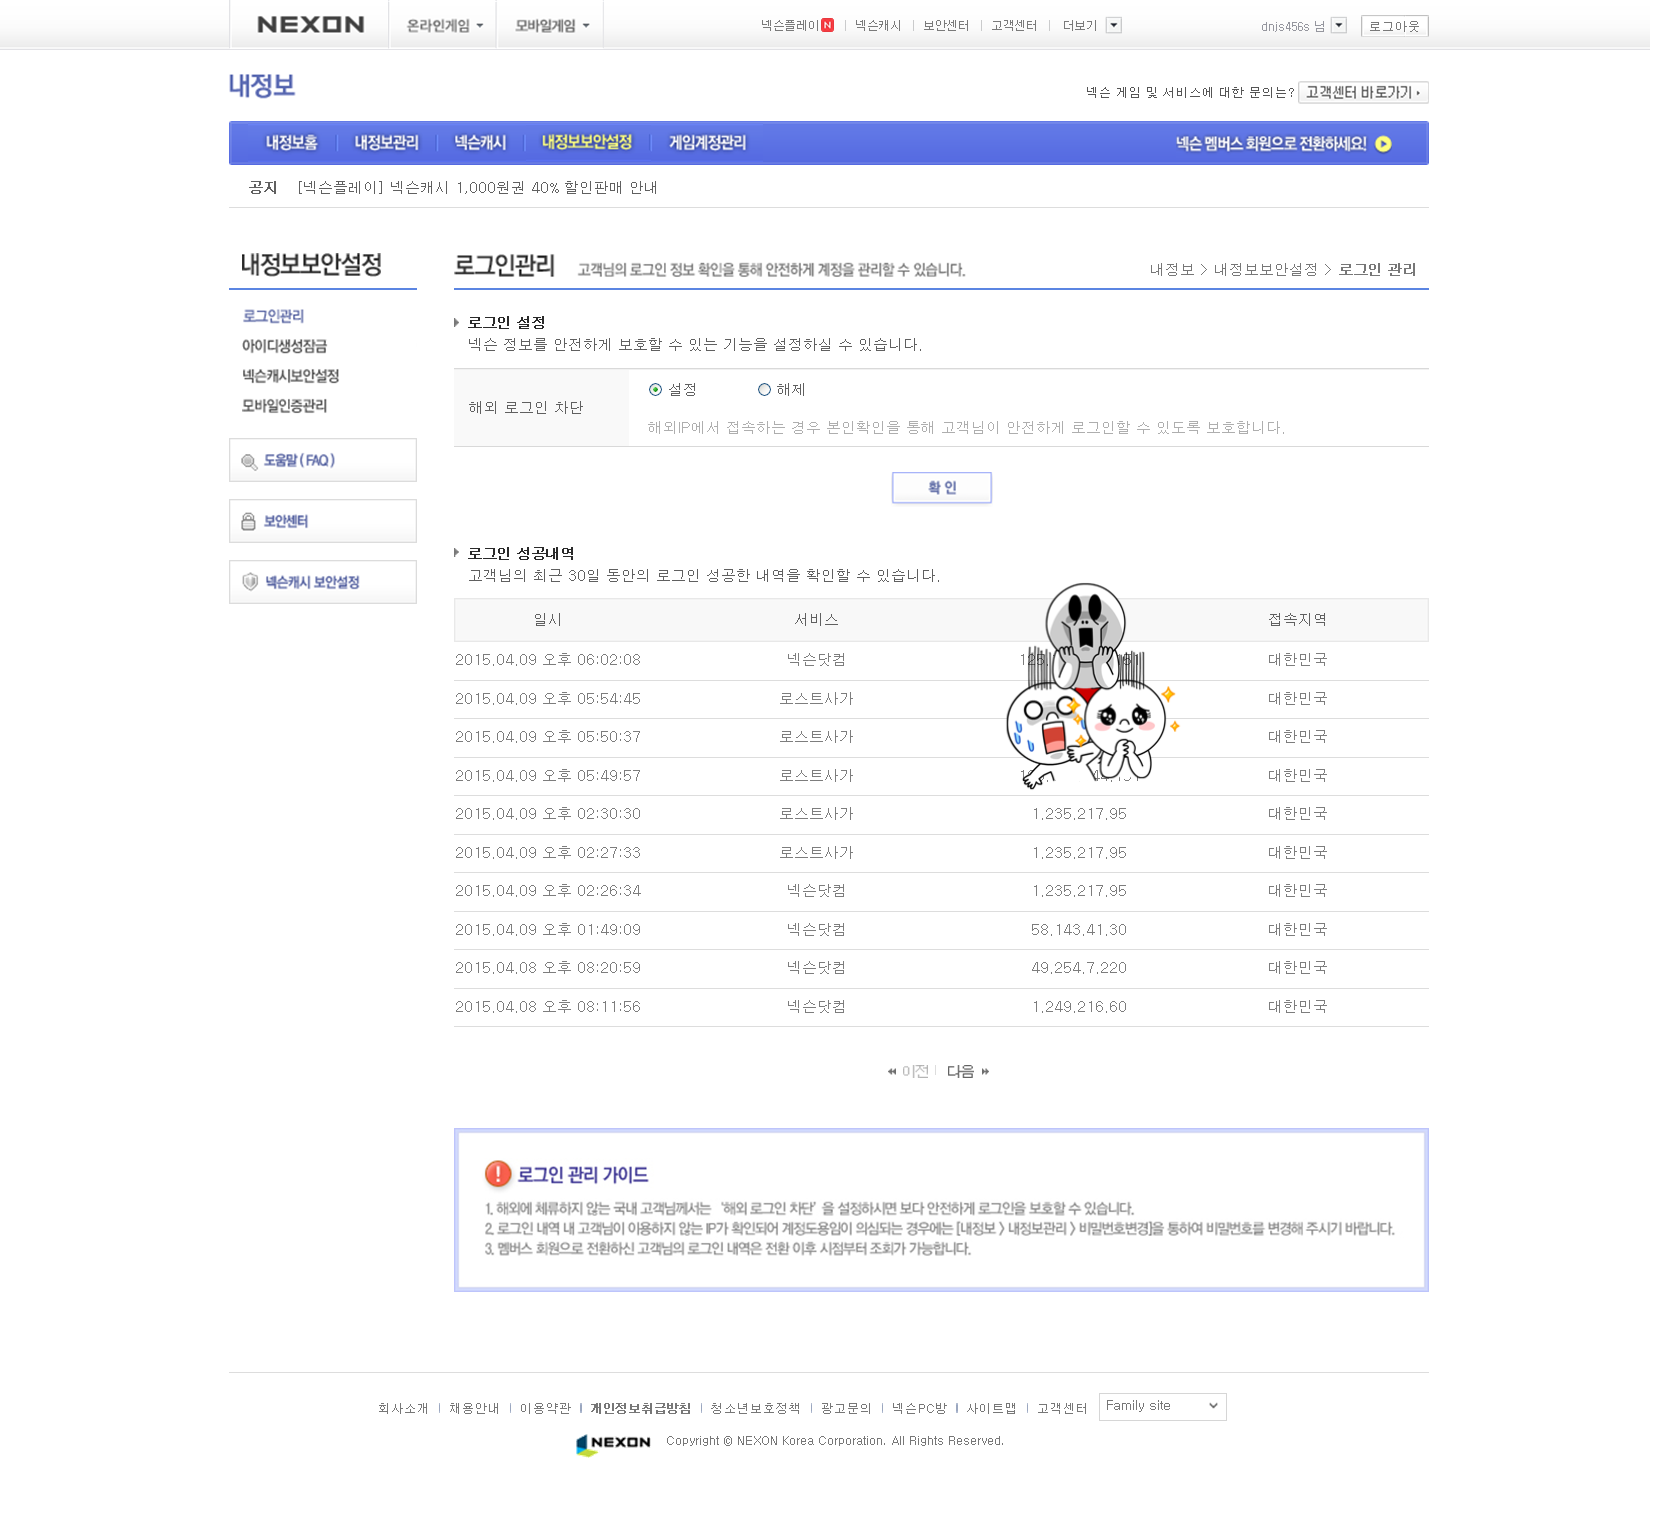Click the yellow arrow icon on the 멤버스 banner
The height and width of the screenshot is (1520, 1659).
pyautogui.click(x=1383, y=144)
